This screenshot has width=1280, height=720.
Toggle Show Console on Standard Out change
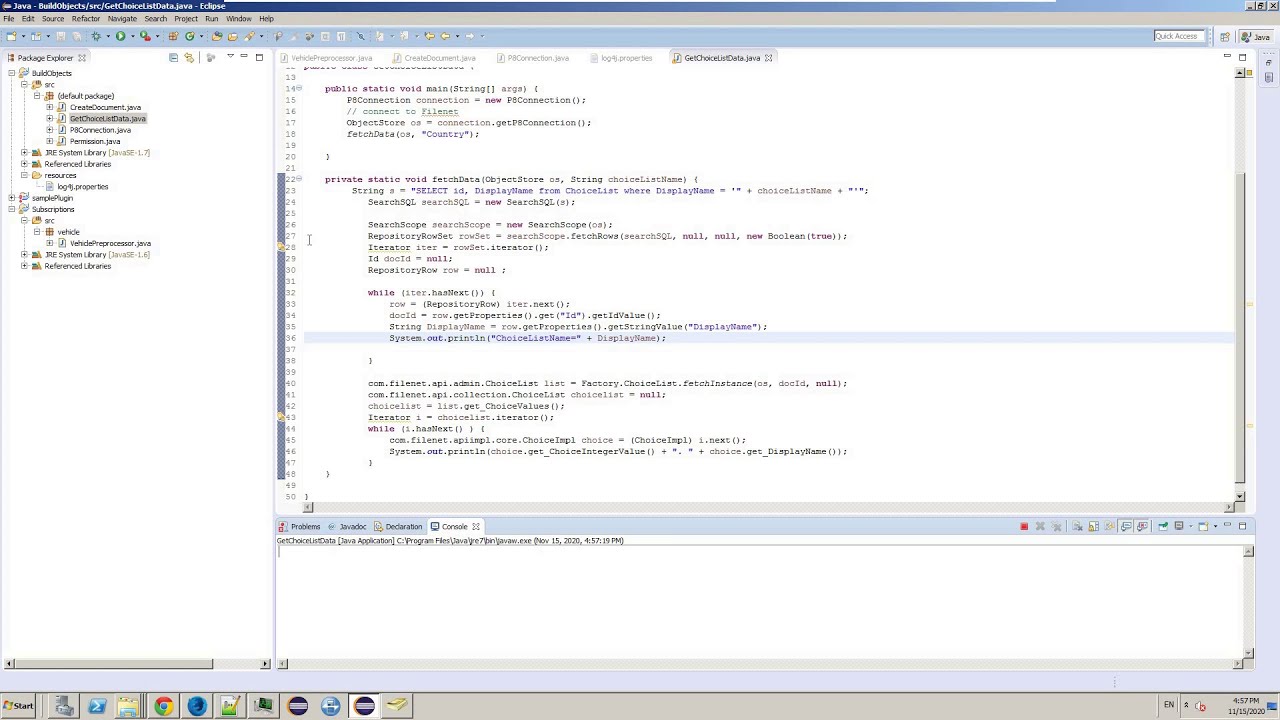click(1126, 526)
